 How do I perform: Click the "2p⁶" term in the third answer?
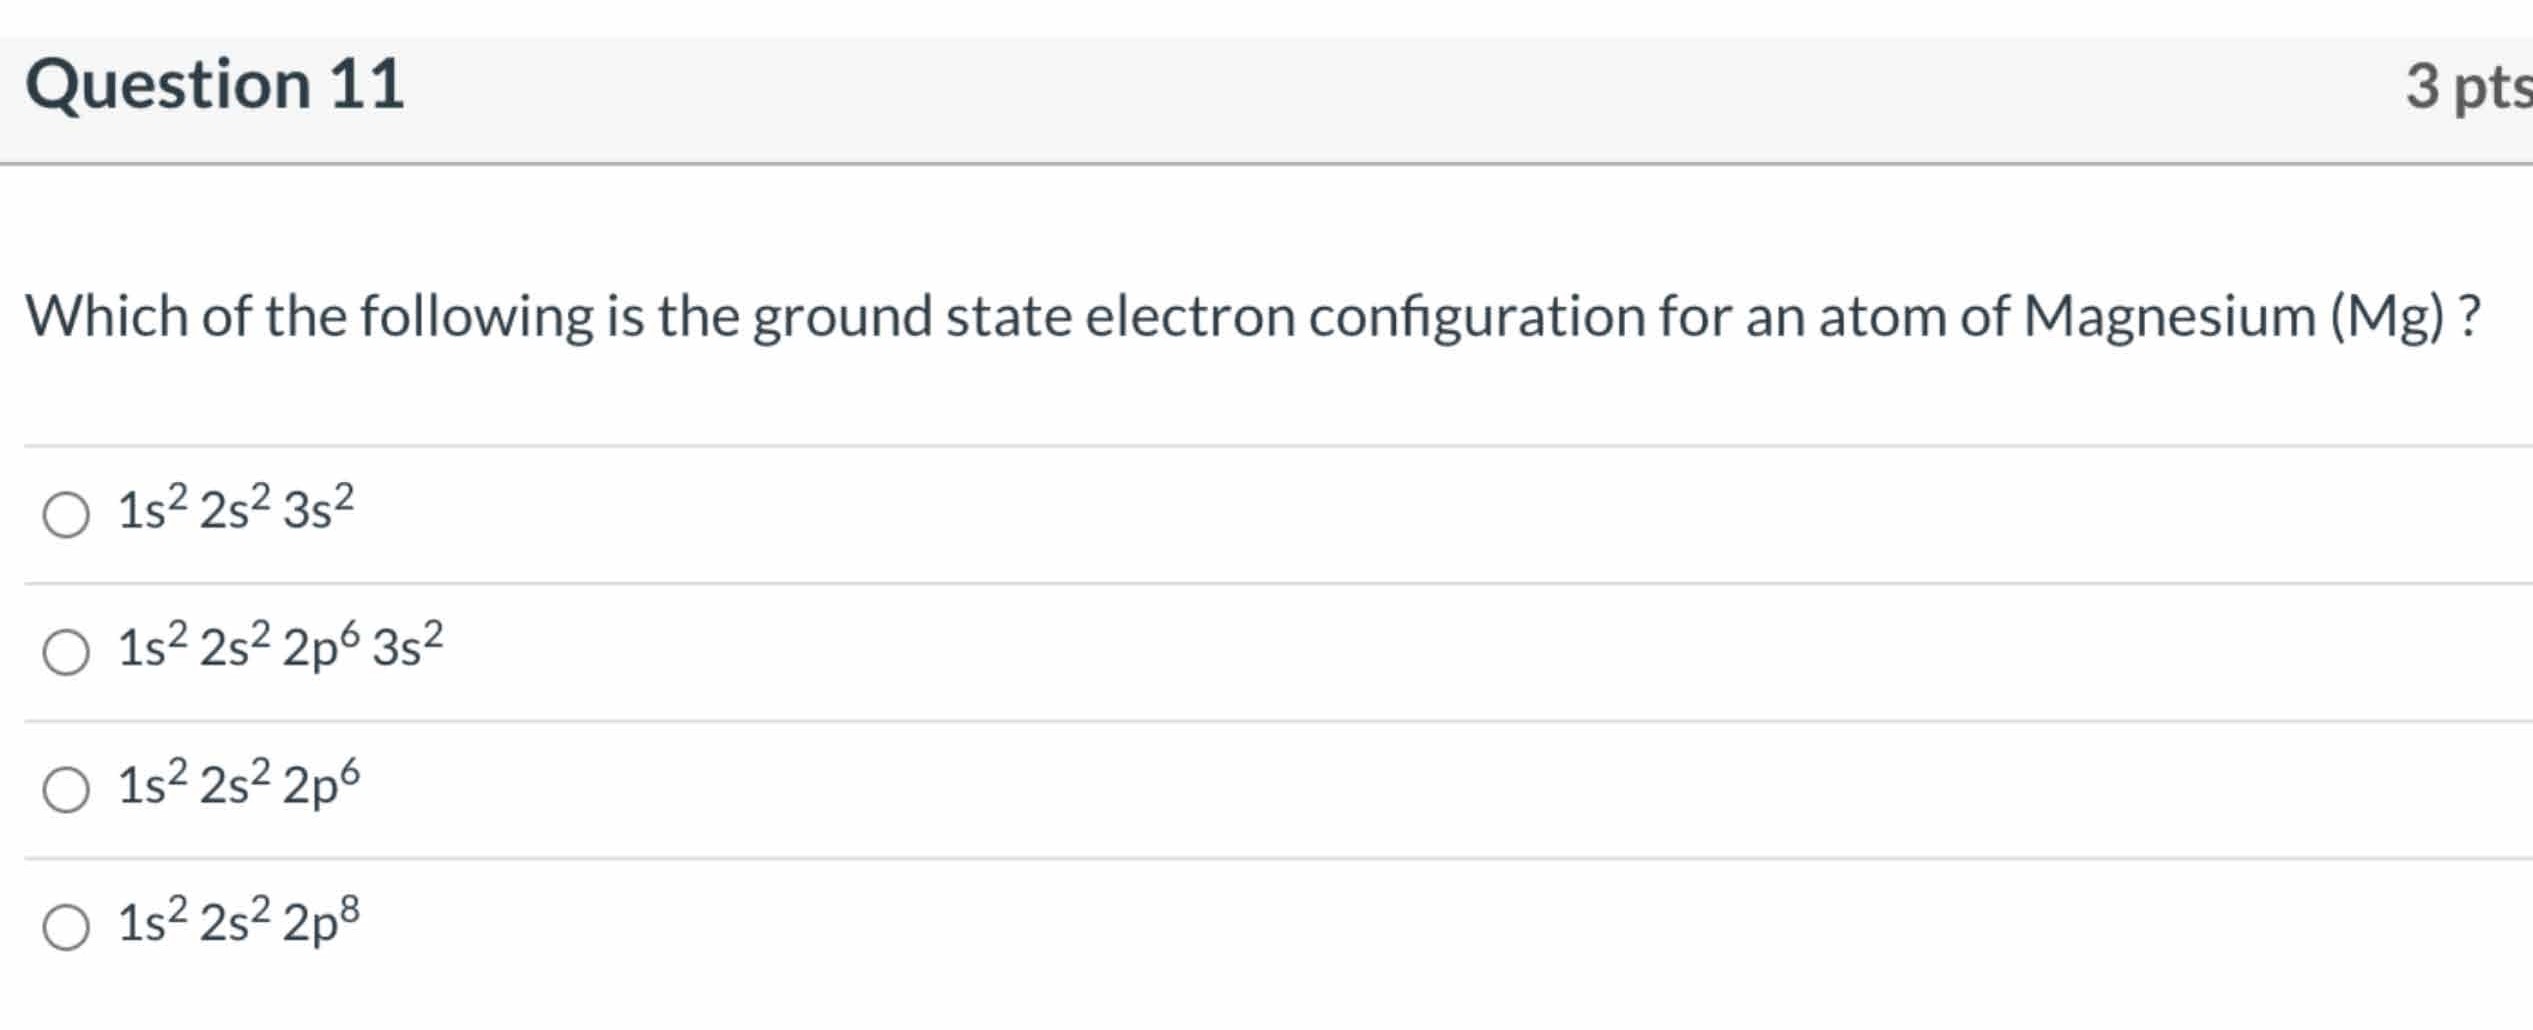[320, 785]
